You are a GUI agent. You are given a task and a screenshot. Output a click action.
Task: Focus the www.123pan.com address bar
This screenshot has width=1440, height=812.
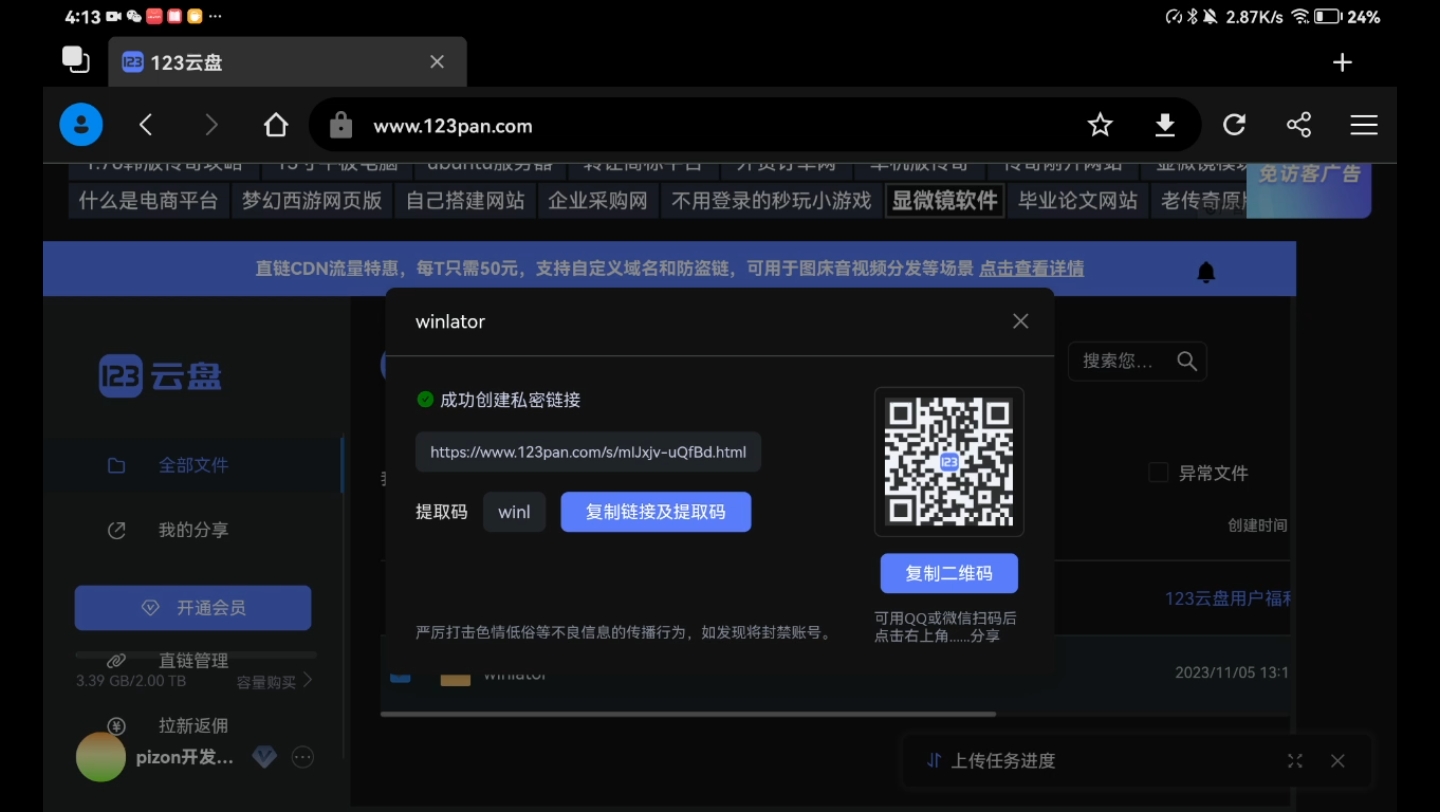point(755,125)
